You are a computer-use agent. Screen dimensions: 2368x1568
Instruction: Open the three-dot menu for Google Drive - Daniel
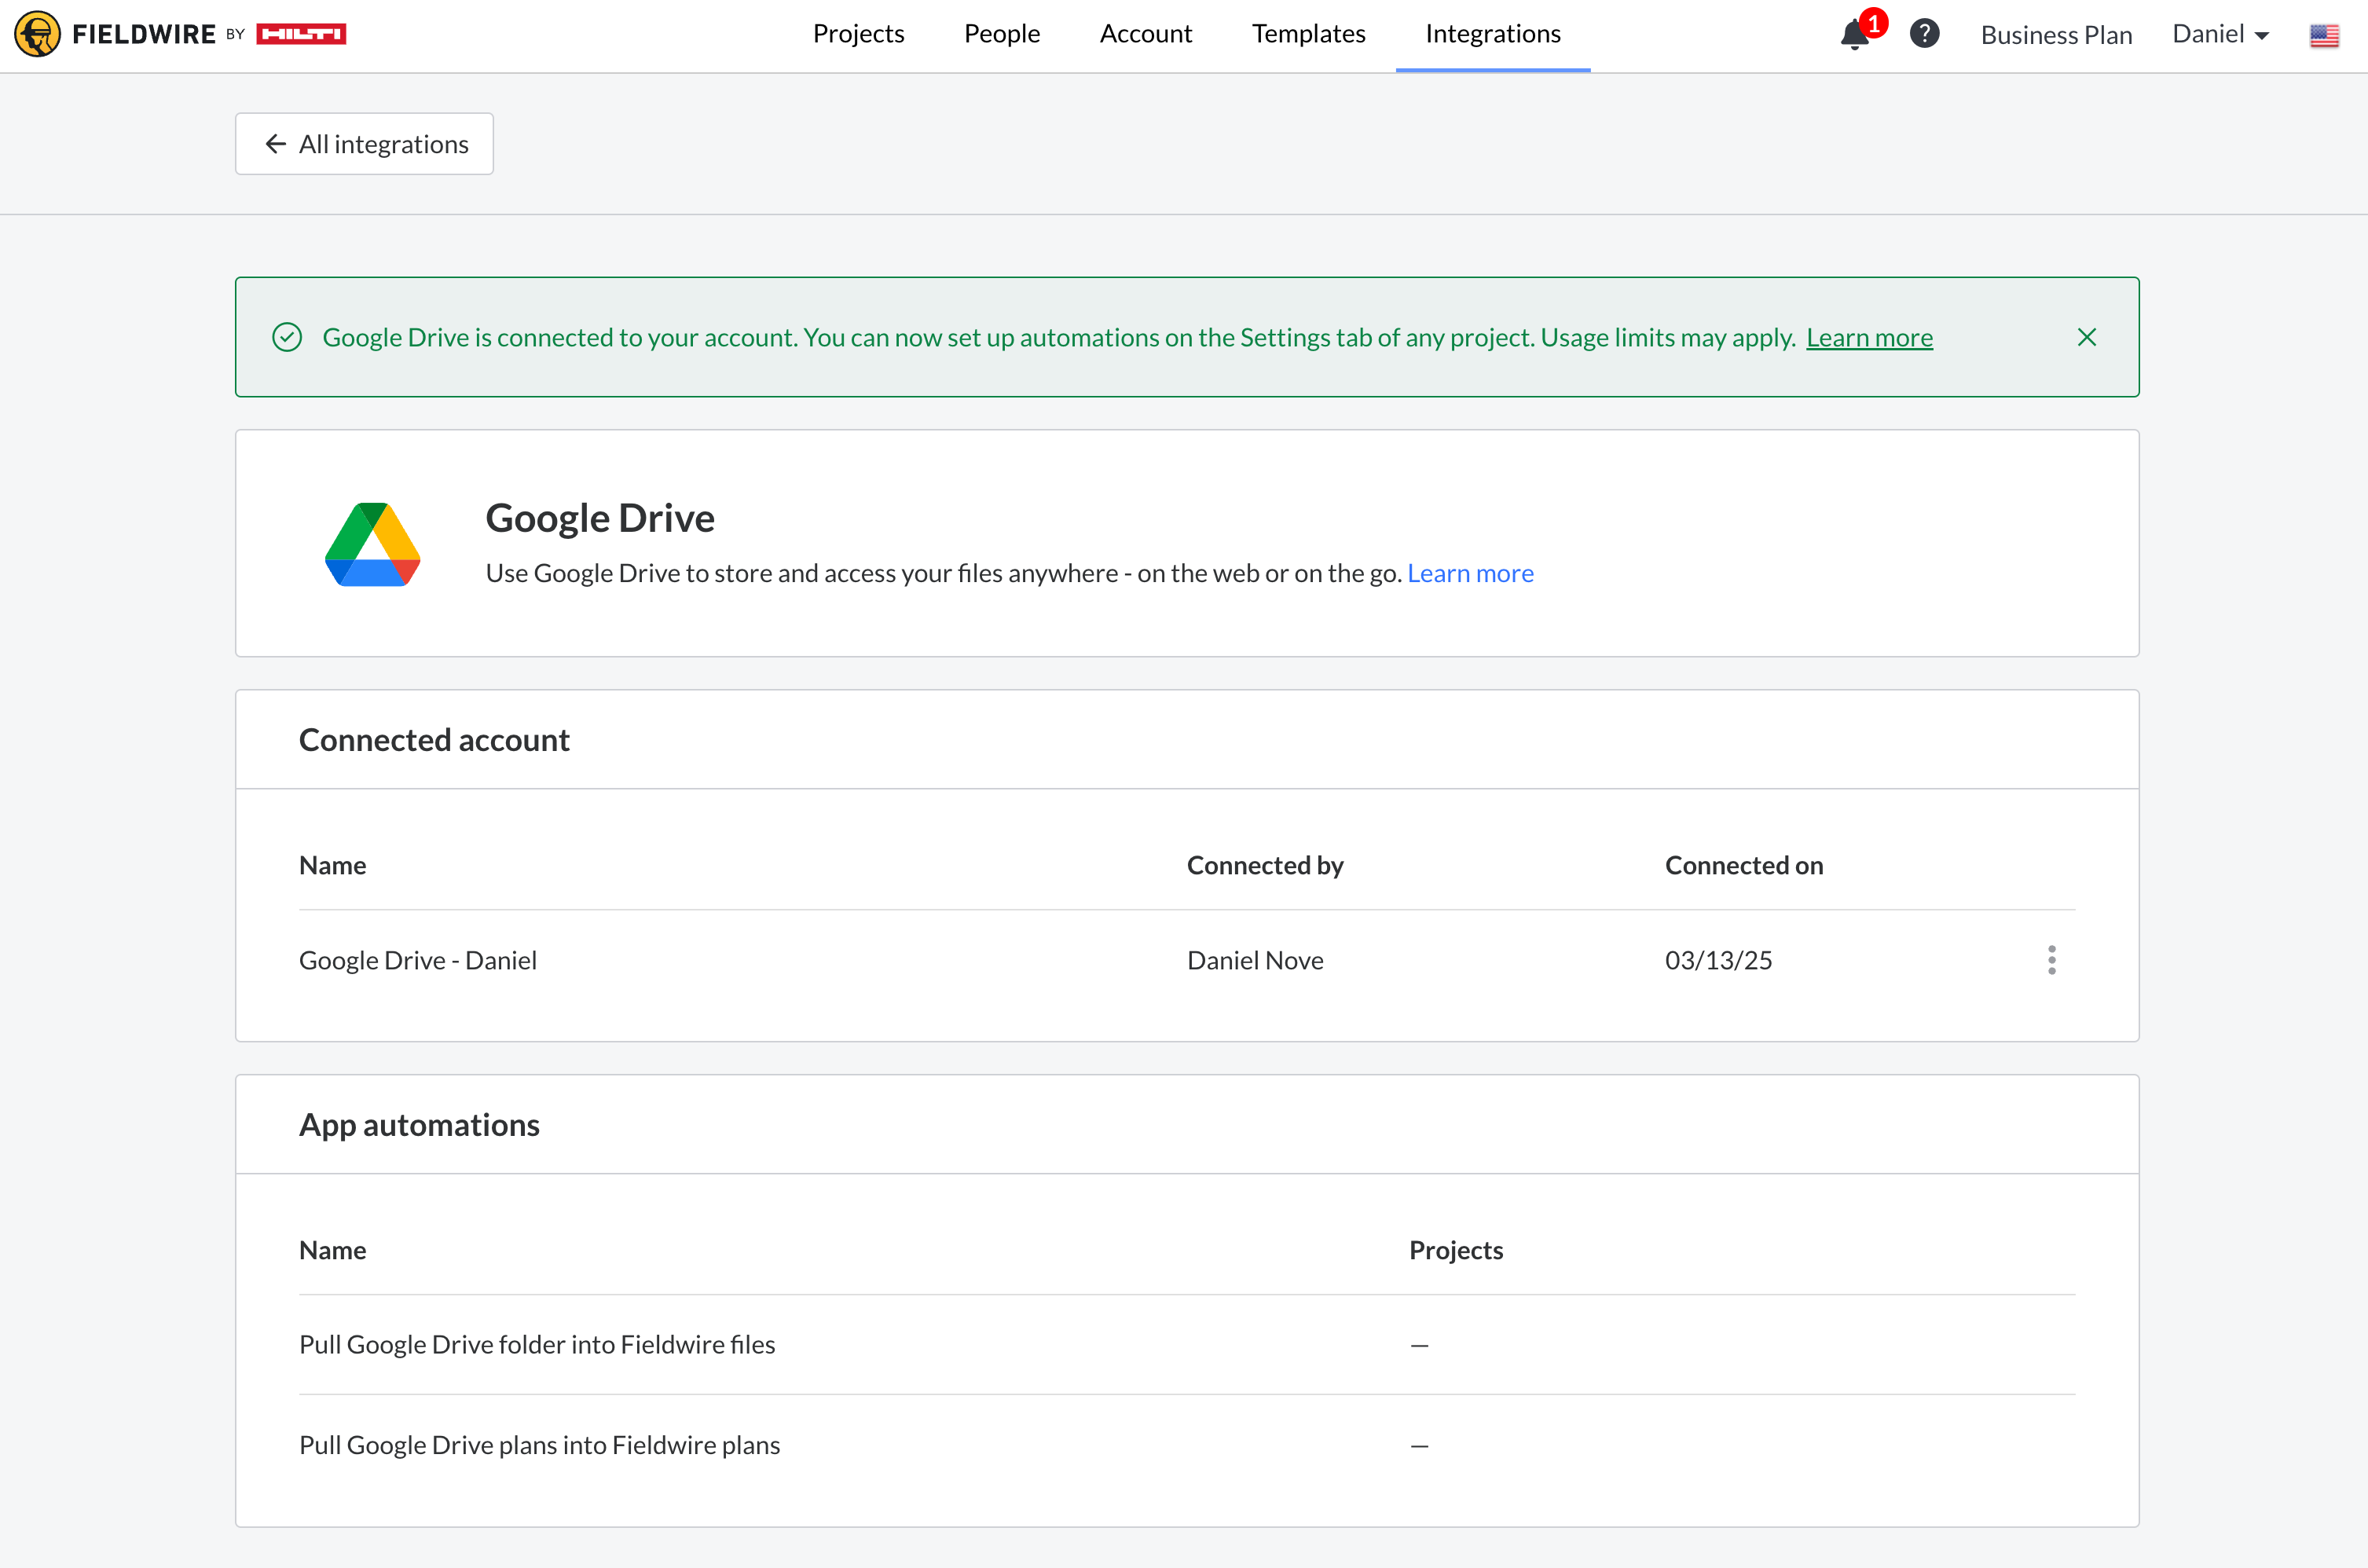point(2051,960)
